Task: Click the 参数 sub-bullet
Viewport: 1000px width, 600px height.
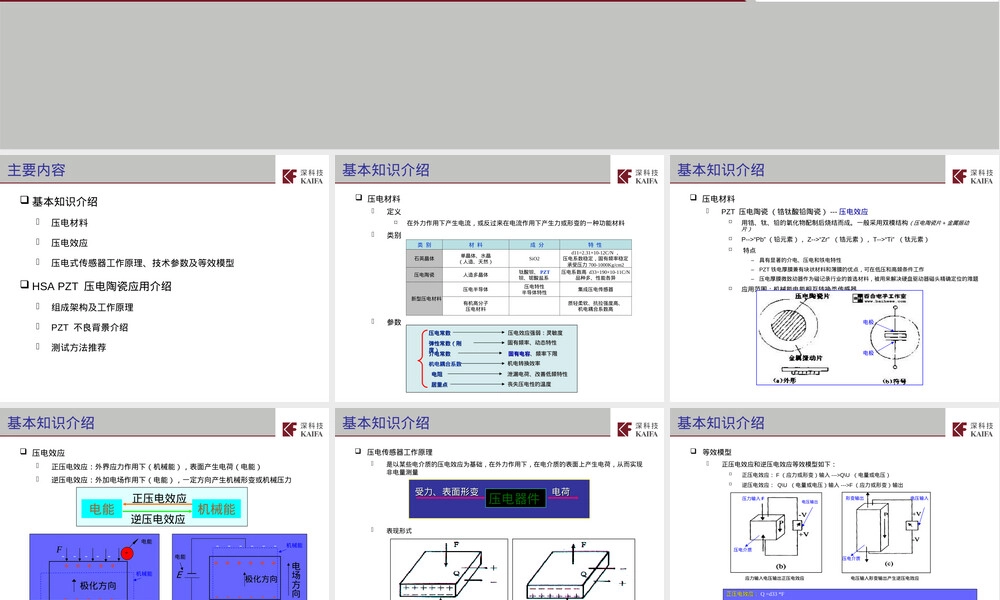Action: [x=393, y=322]
